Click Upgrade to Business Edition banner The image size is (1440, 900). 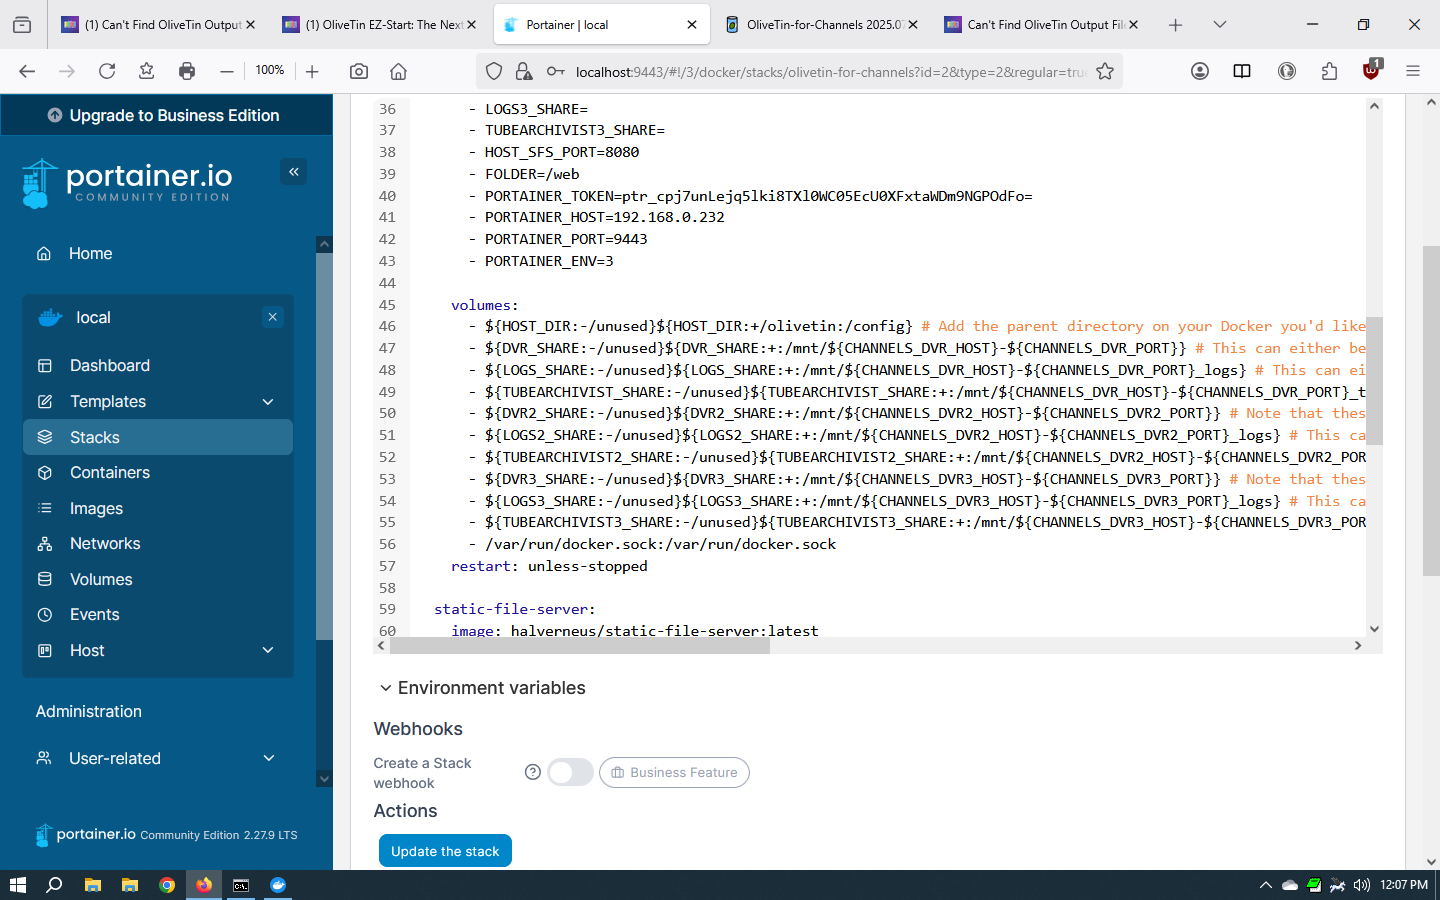166,115
